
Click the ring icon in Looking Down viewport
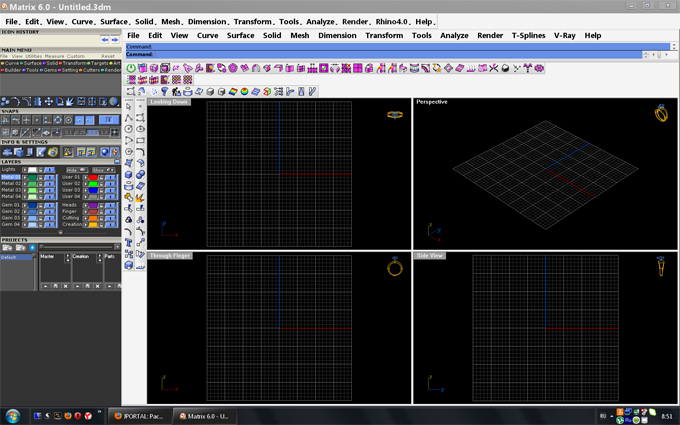(395, 114)
